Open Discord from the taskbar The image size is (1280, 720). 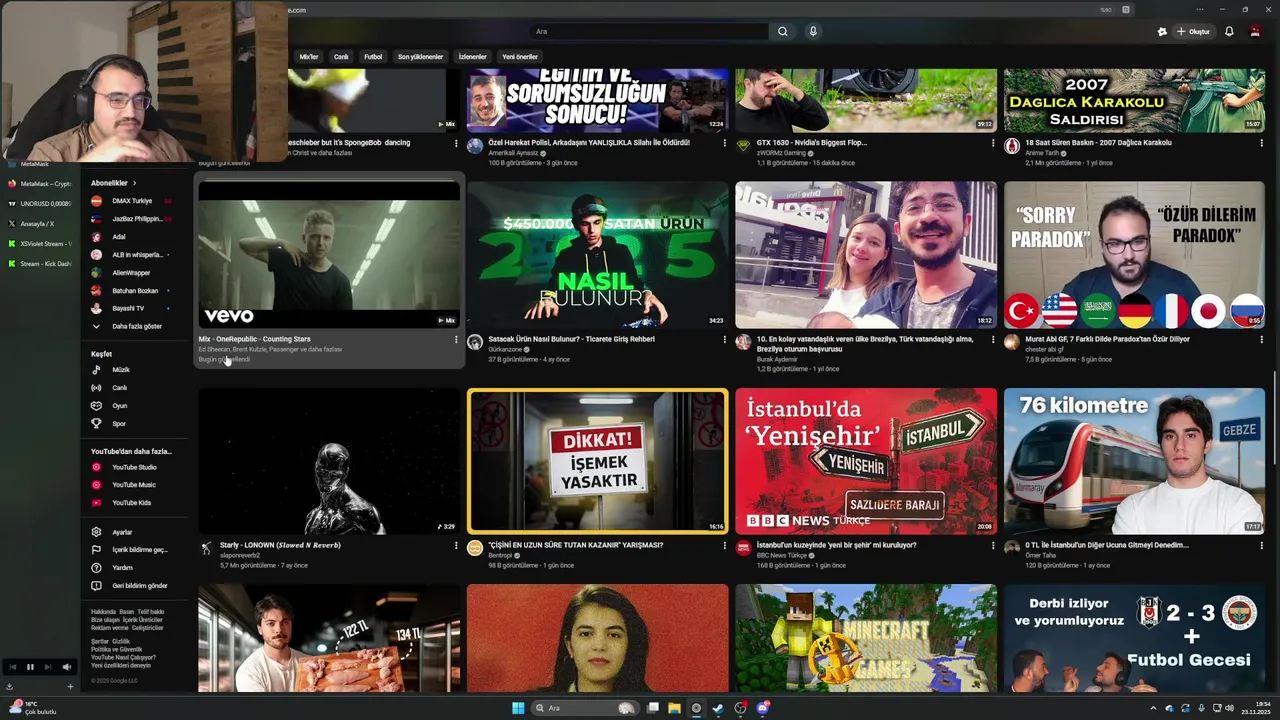pos(763,708)
